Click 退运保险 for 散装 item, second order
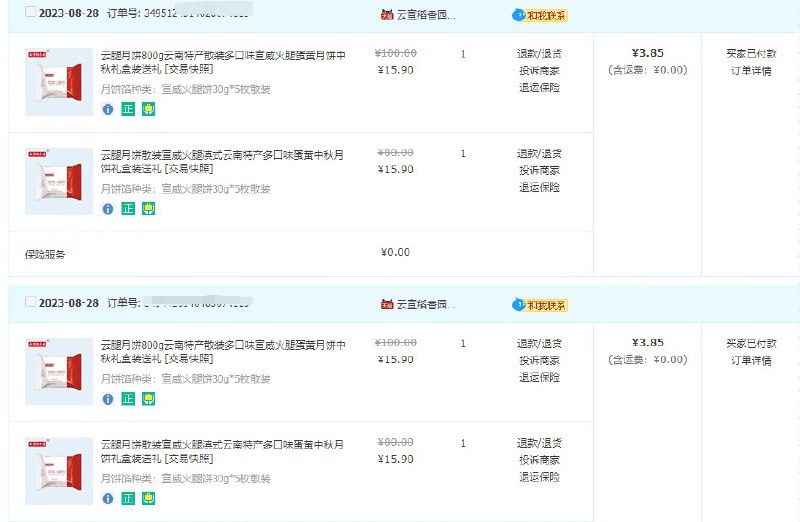 539,477
